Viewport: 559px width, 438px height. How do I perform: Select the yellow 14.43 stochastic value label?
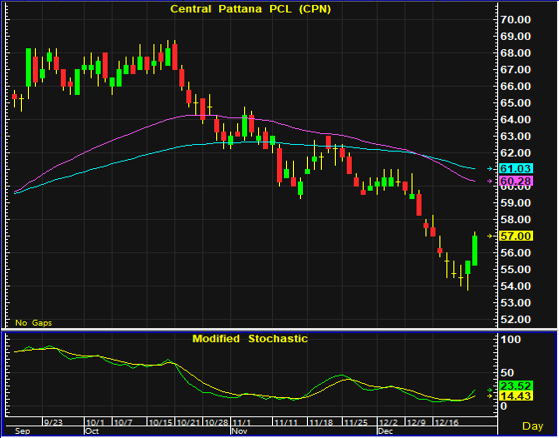click(x=516, y=396)
